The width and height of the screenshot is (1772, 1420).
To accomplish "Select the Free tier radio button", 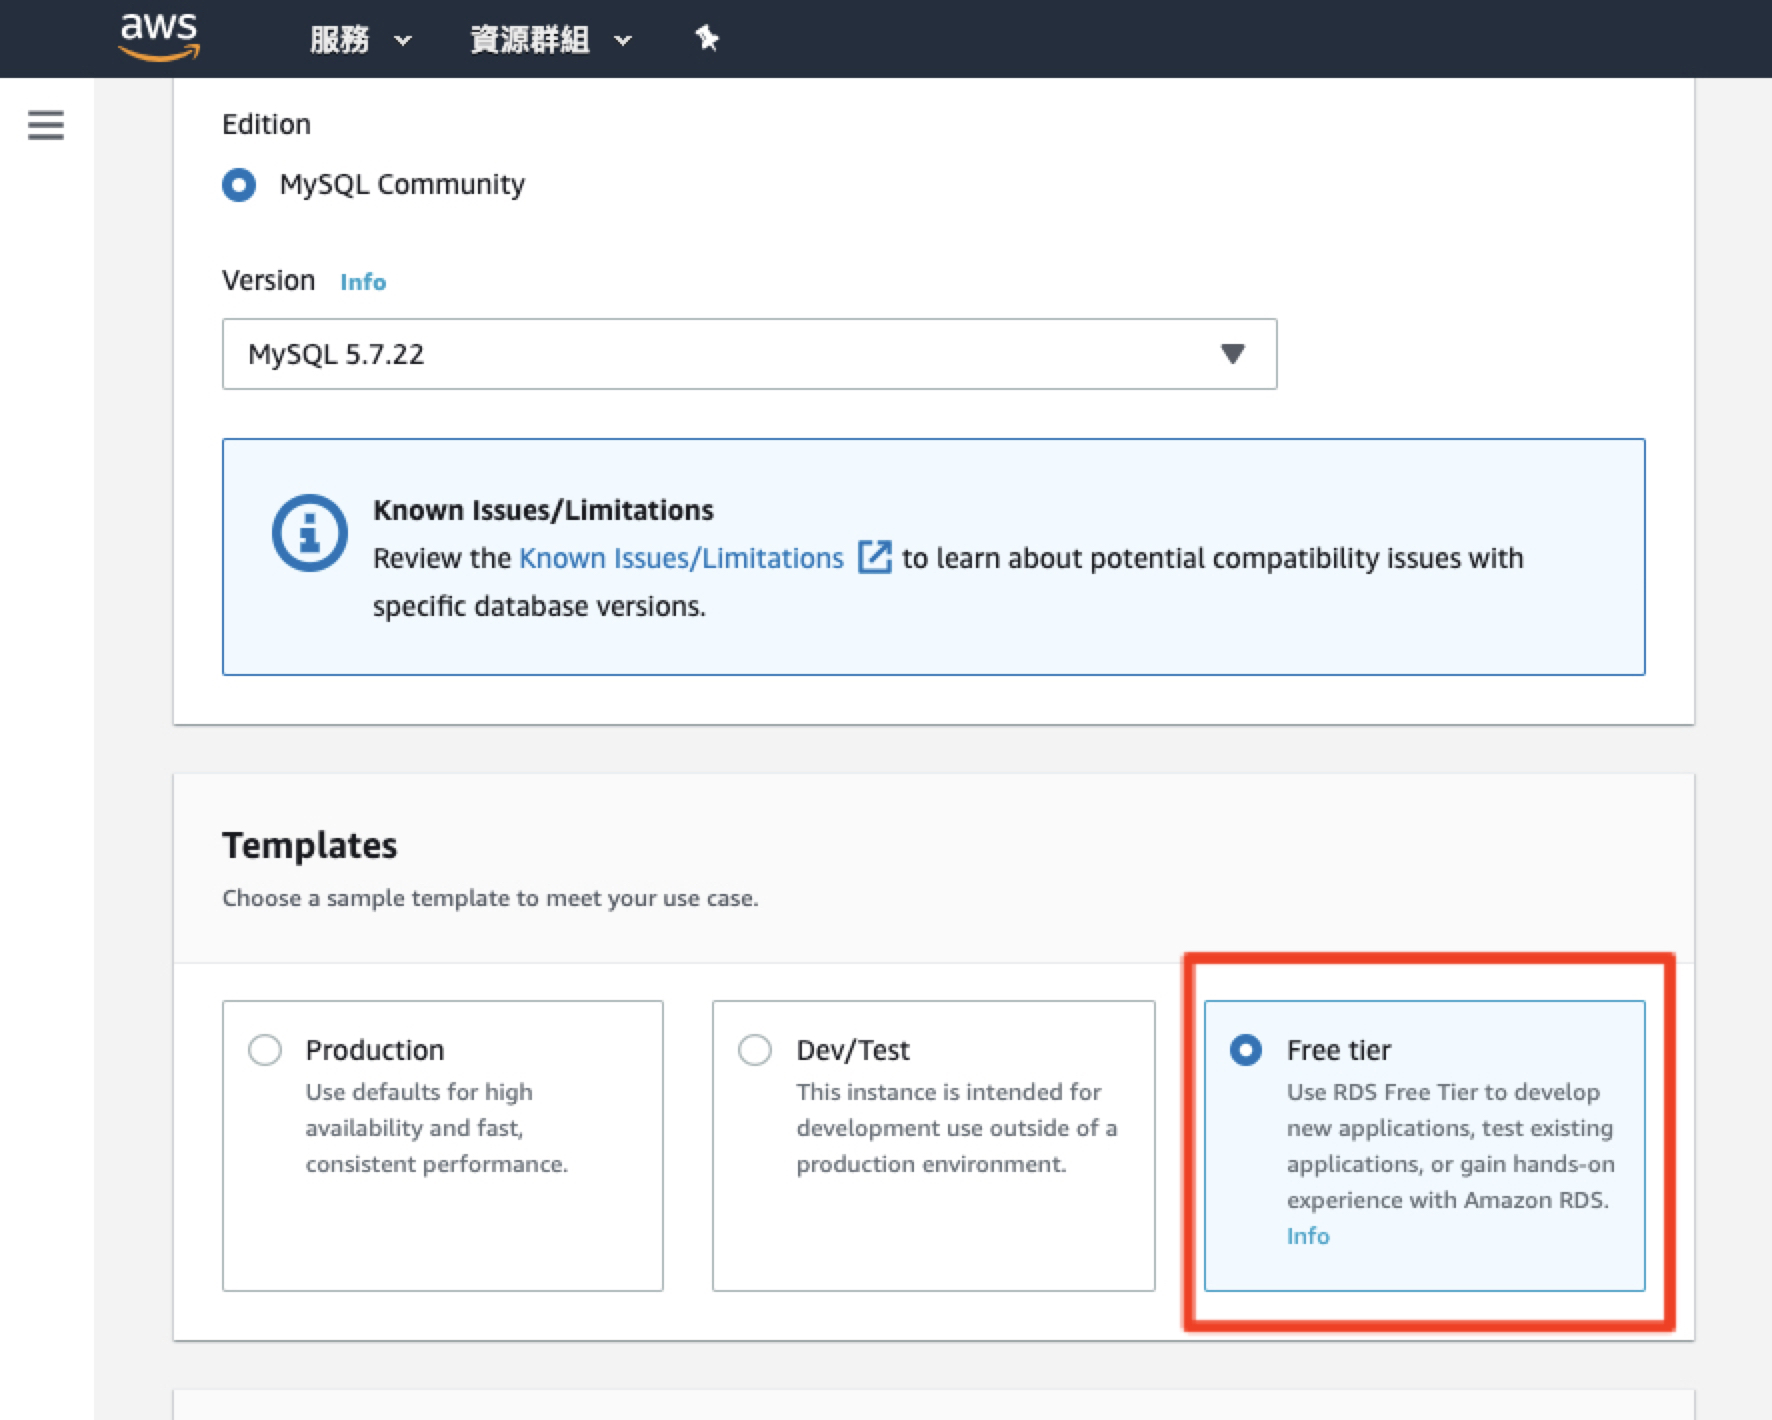I will [x=1246, y=1050].
